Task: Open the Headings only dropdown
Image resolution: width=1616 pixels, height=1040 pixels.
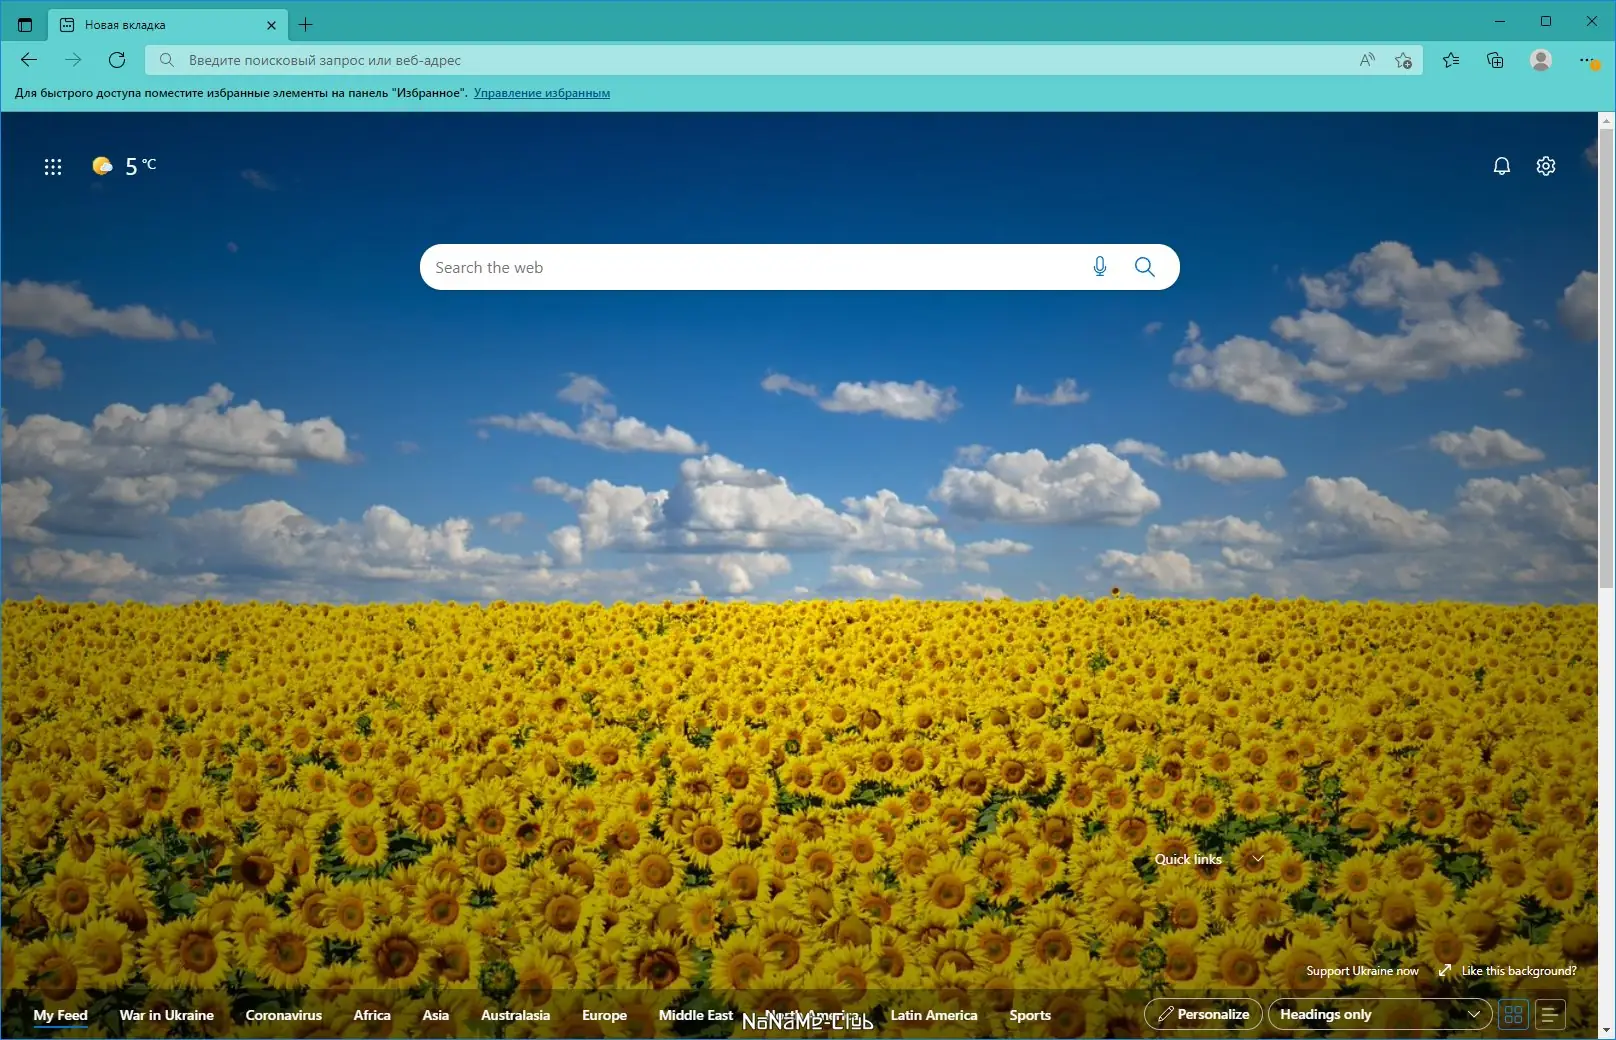Action: tap(1380, 1014)
